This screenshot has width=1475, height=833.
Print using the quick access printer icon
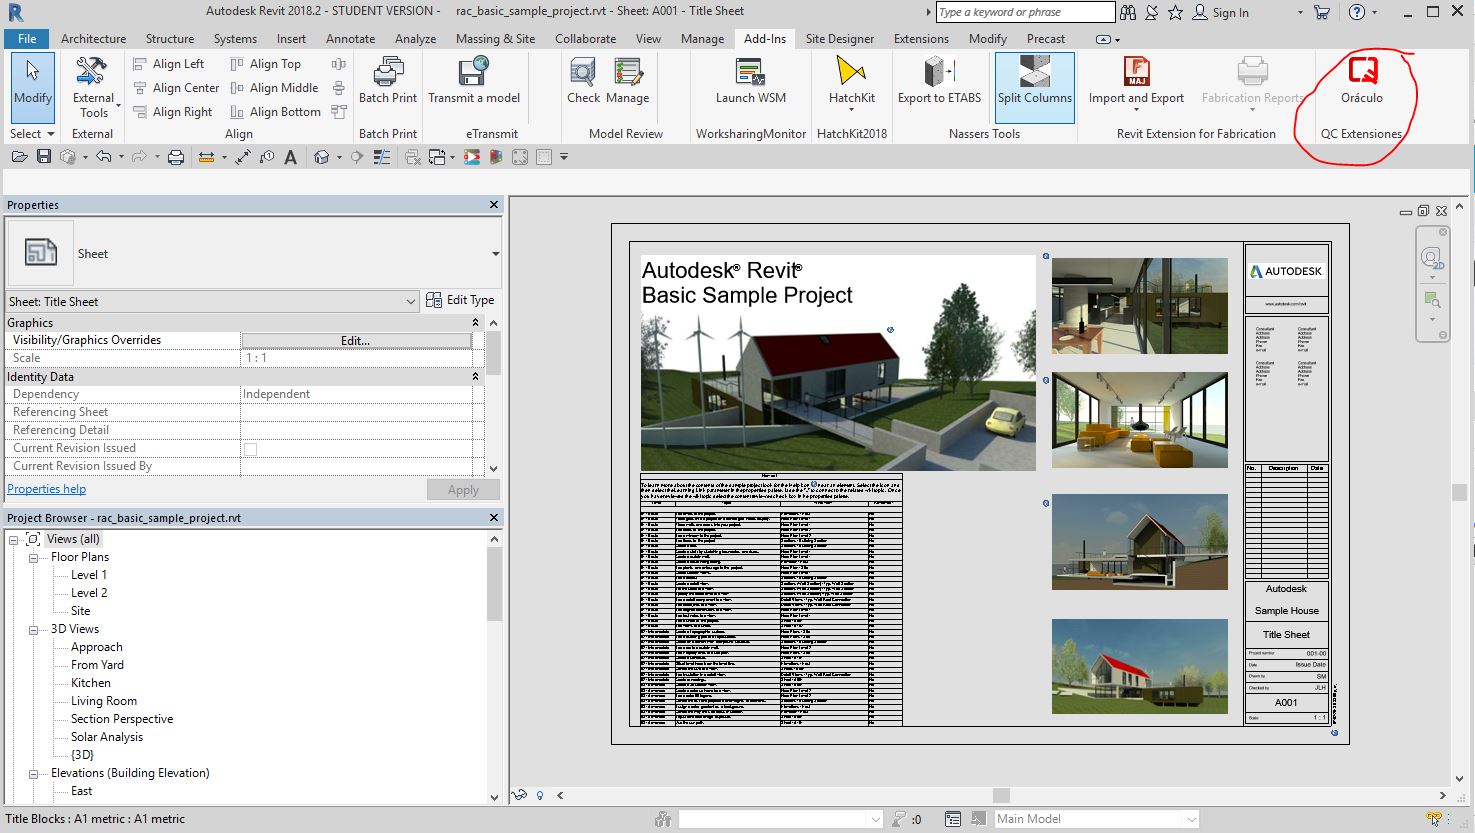(176, 157)
